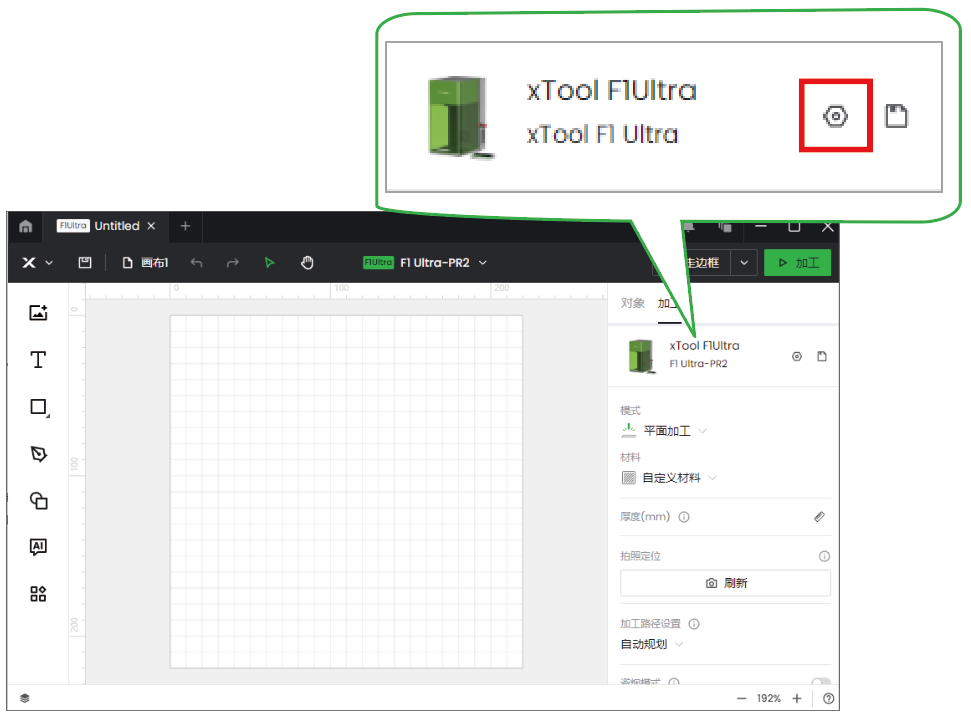The height and width of the screenshot is (716, 971).
Task: Show info about 厚度(mm)
Action: click(x=684, y=517)
